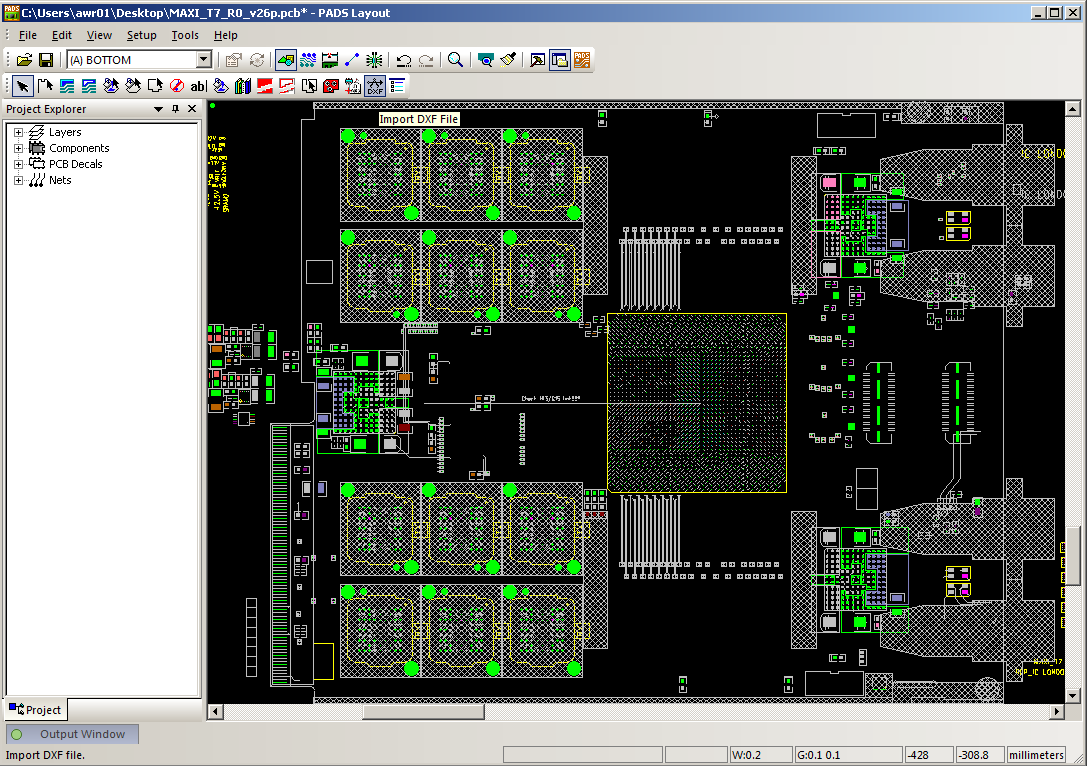Image resolution: width=1087 pixels, height=766 pixels.
Task: Open the (A) BOTTOM layer dropdown
Action: (203, 60)
